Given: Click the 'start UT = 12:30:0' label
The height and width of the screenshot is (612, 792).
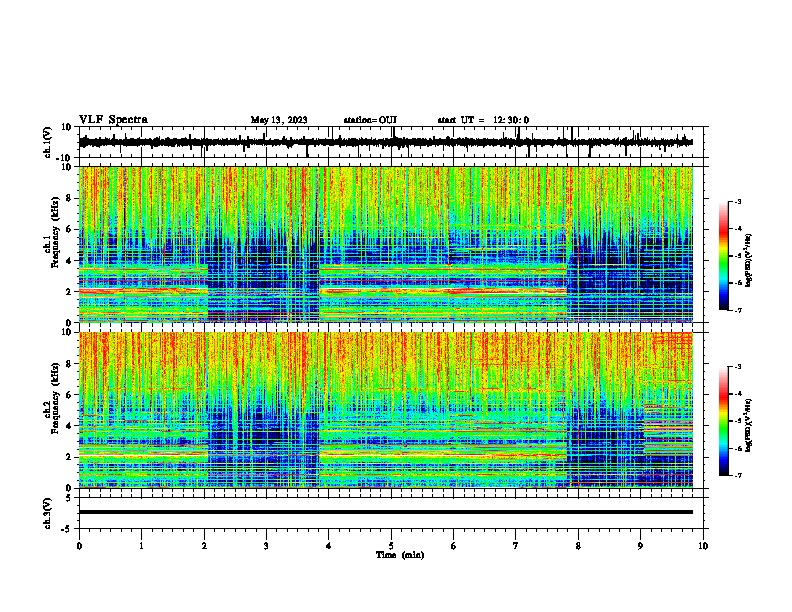Looking at the screenshot, I should pyautogui.click(x=483, y=120).
